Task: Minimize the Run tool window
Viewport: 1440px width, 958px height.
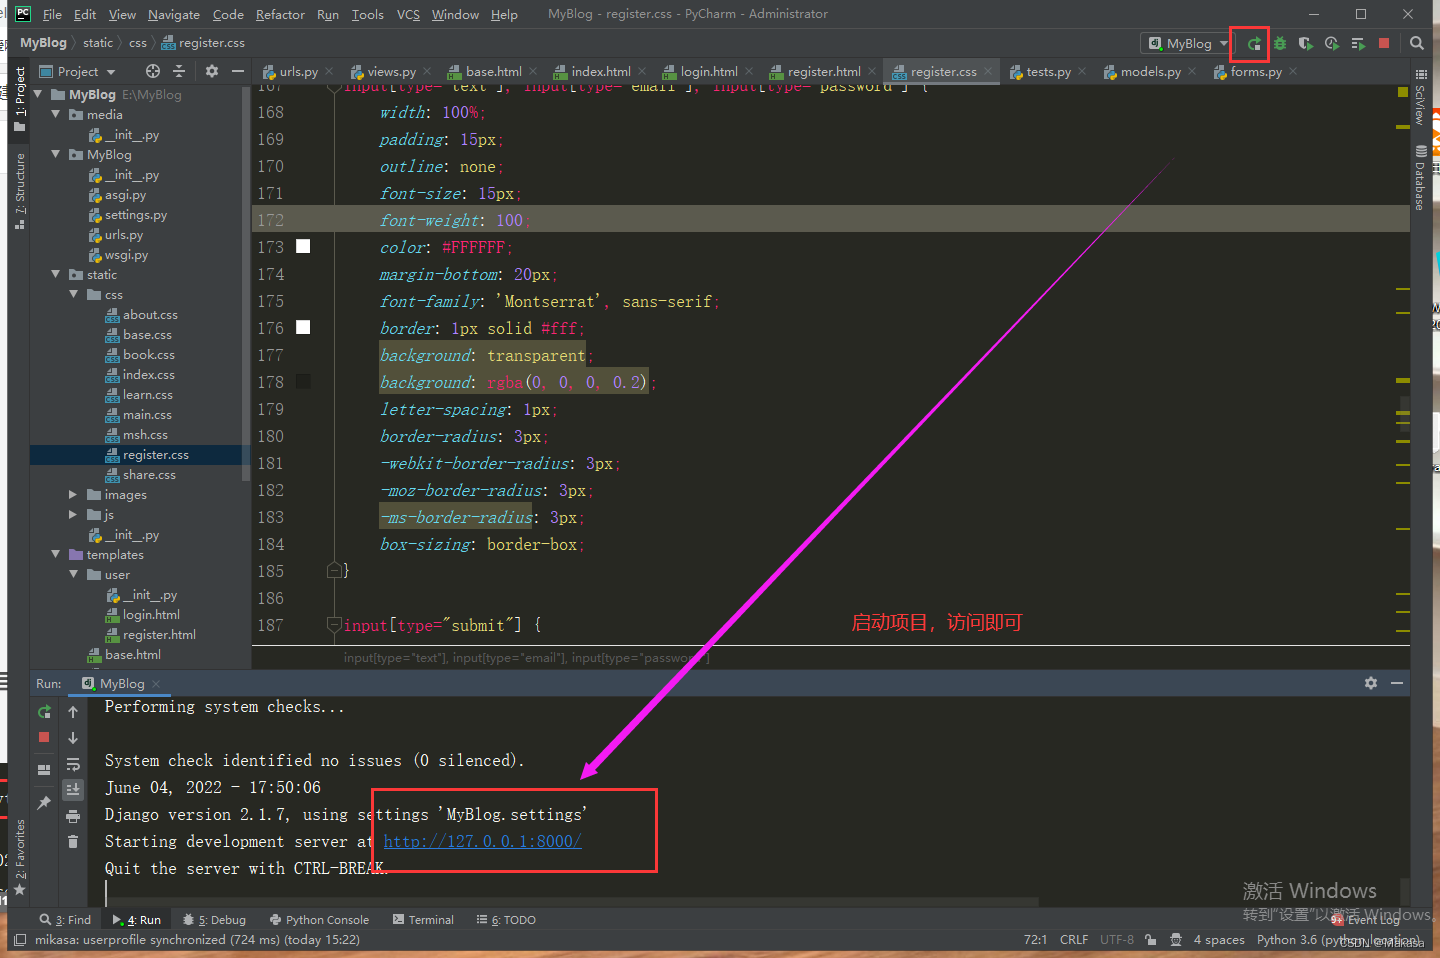Action: (x=1397, y=683)
